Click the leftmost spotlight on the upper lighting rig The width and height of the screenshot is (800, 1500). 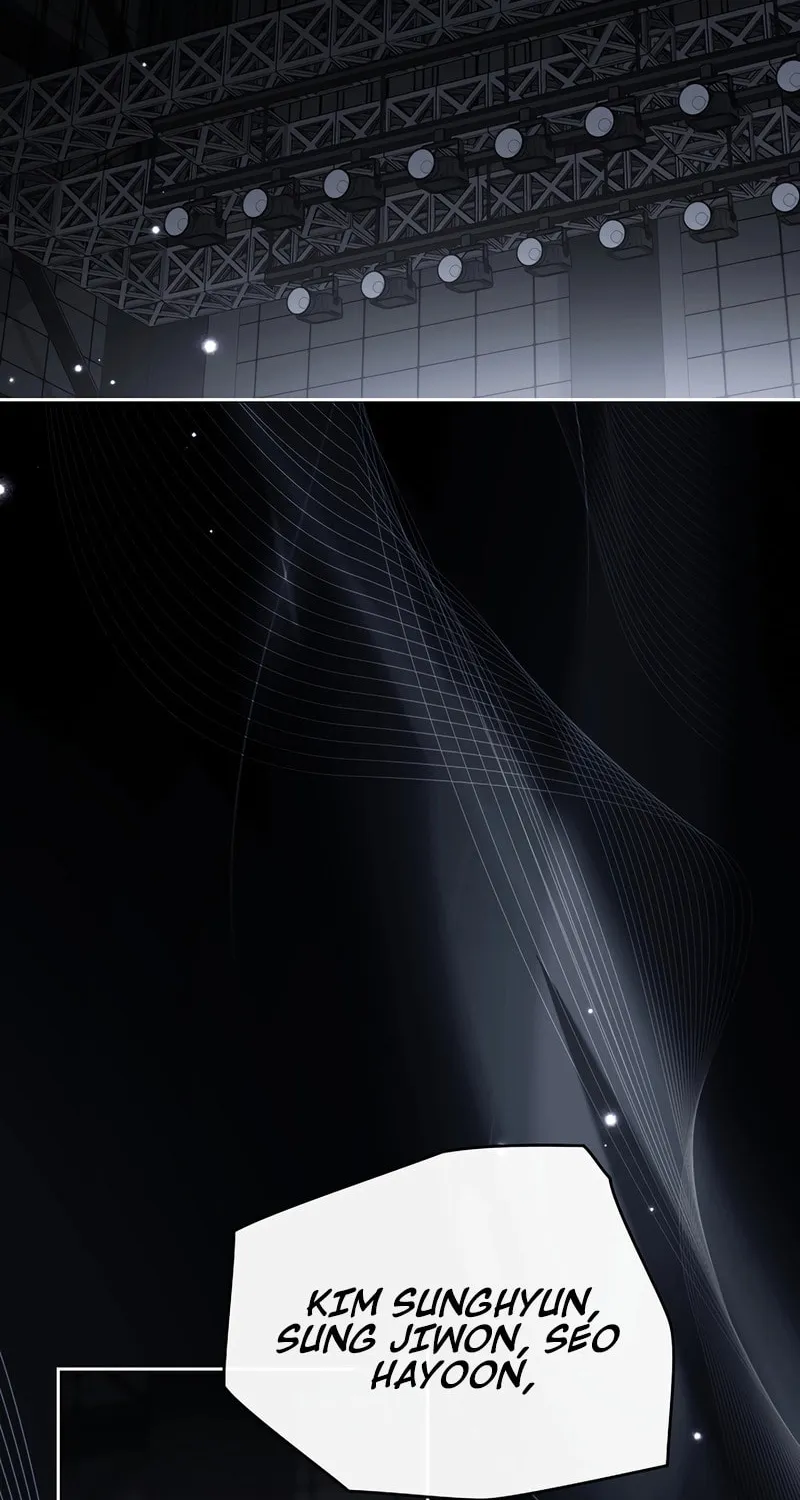[x=176, y=218]
